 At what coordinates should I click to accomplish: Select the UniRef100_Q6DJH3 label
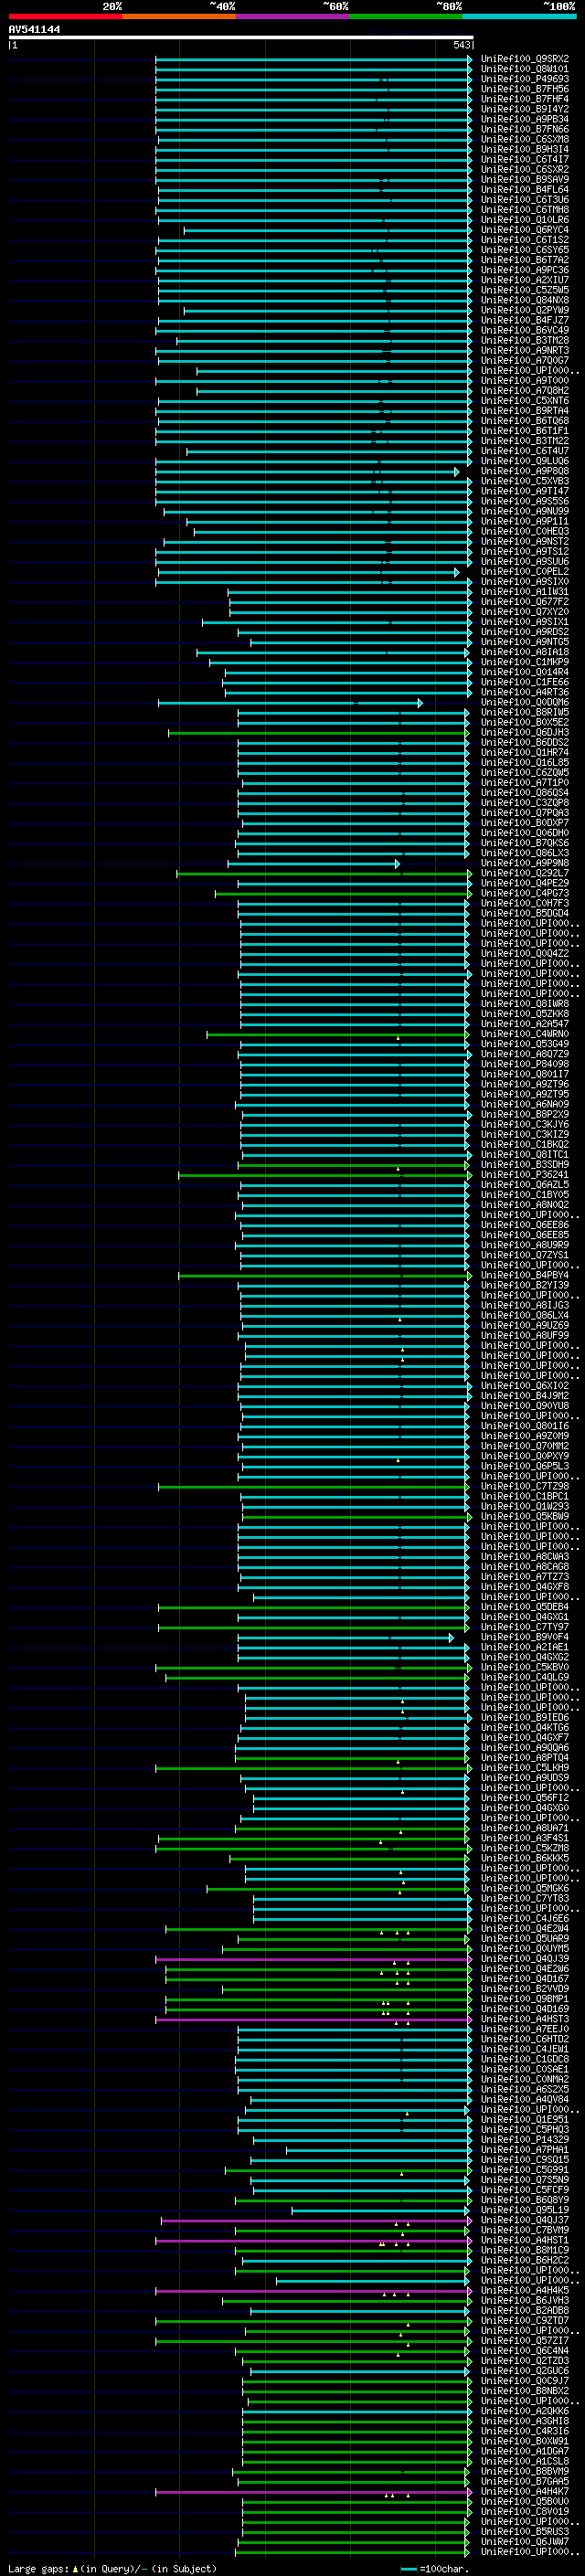point(525,733)
